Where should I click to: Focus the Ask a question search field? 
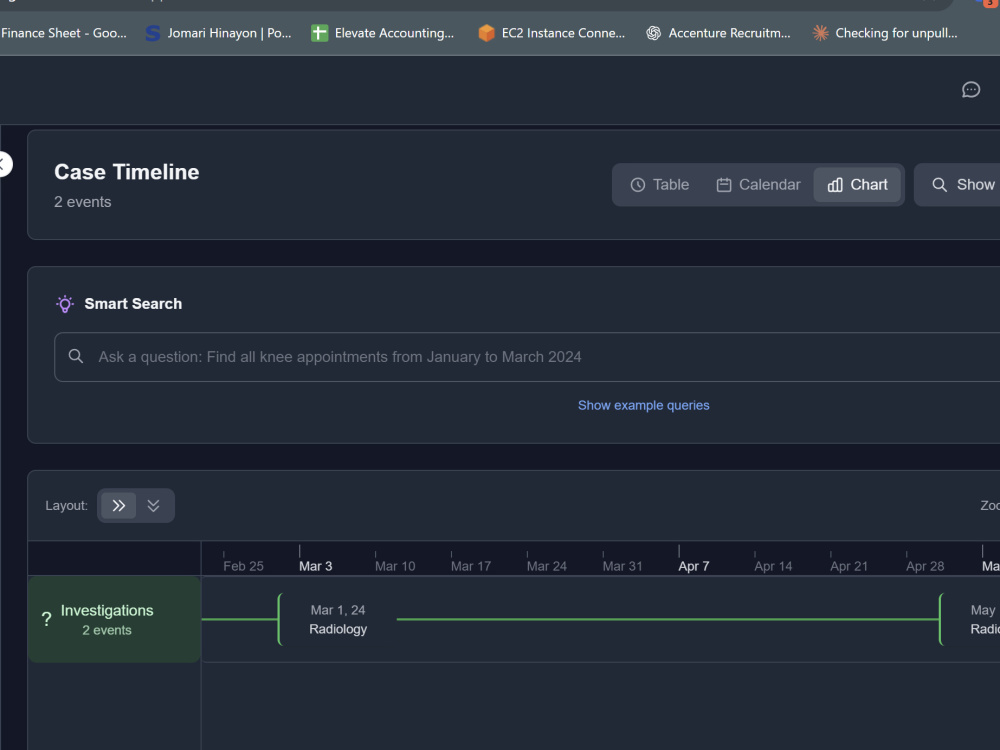pos(527,357)
